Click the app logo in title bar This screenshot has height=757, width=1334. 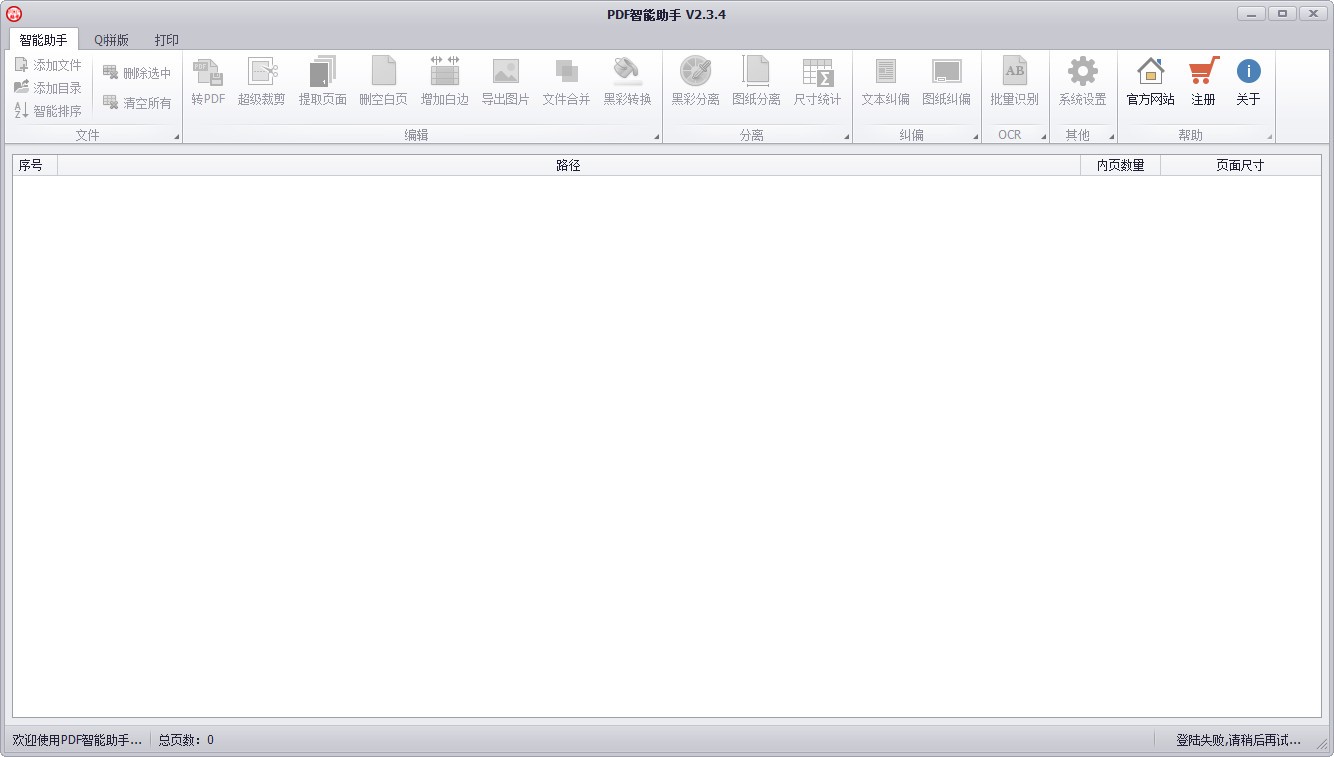[14, 14]
